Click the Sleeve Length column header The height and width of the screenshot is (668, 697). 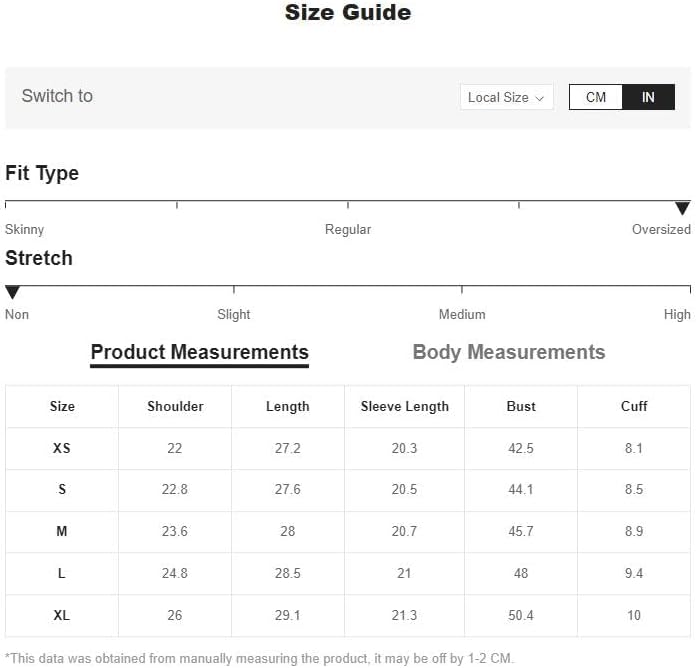pos(405,406)
